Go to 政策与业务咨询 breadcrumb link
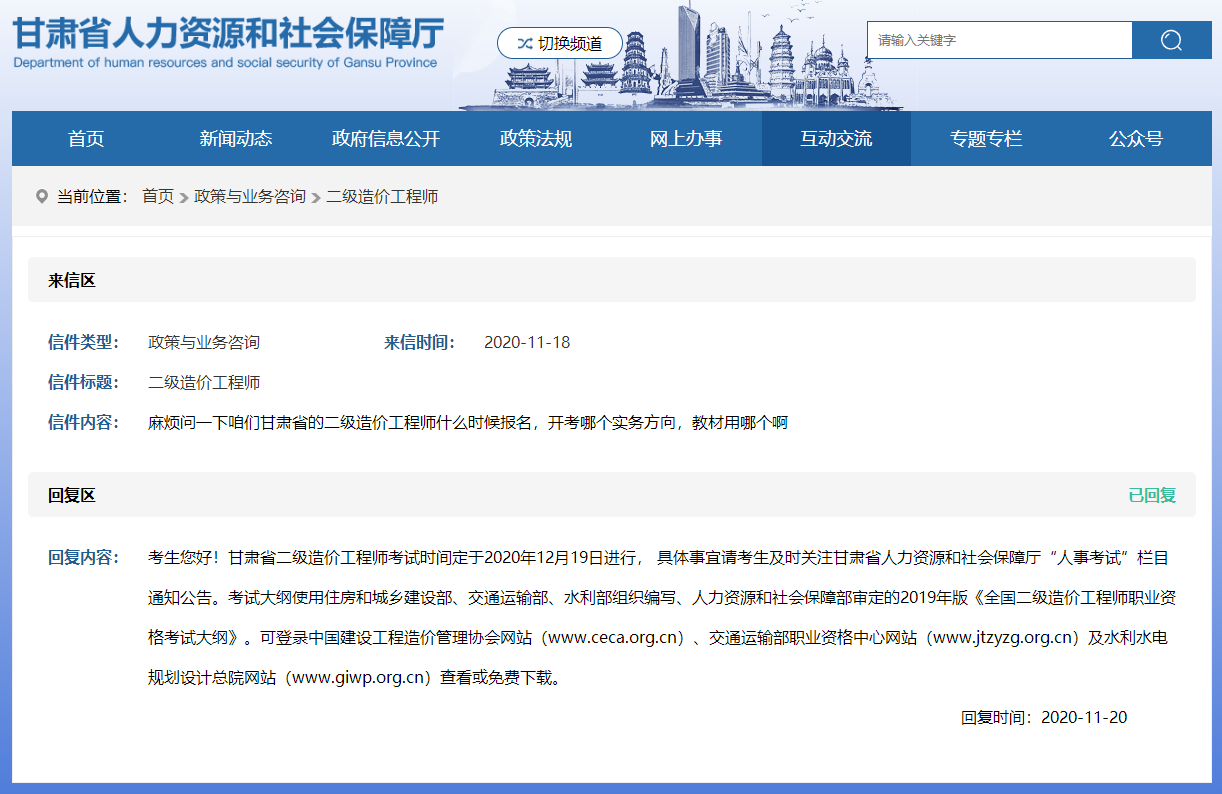 pos(250,196)
